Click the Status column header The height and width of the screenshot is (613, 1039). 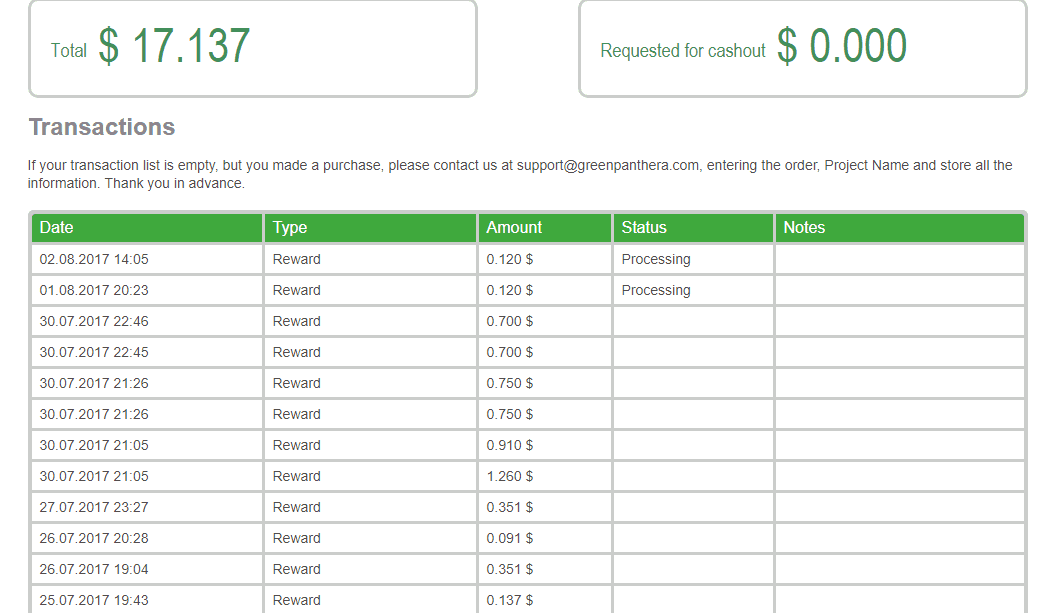tap(693, 228)
